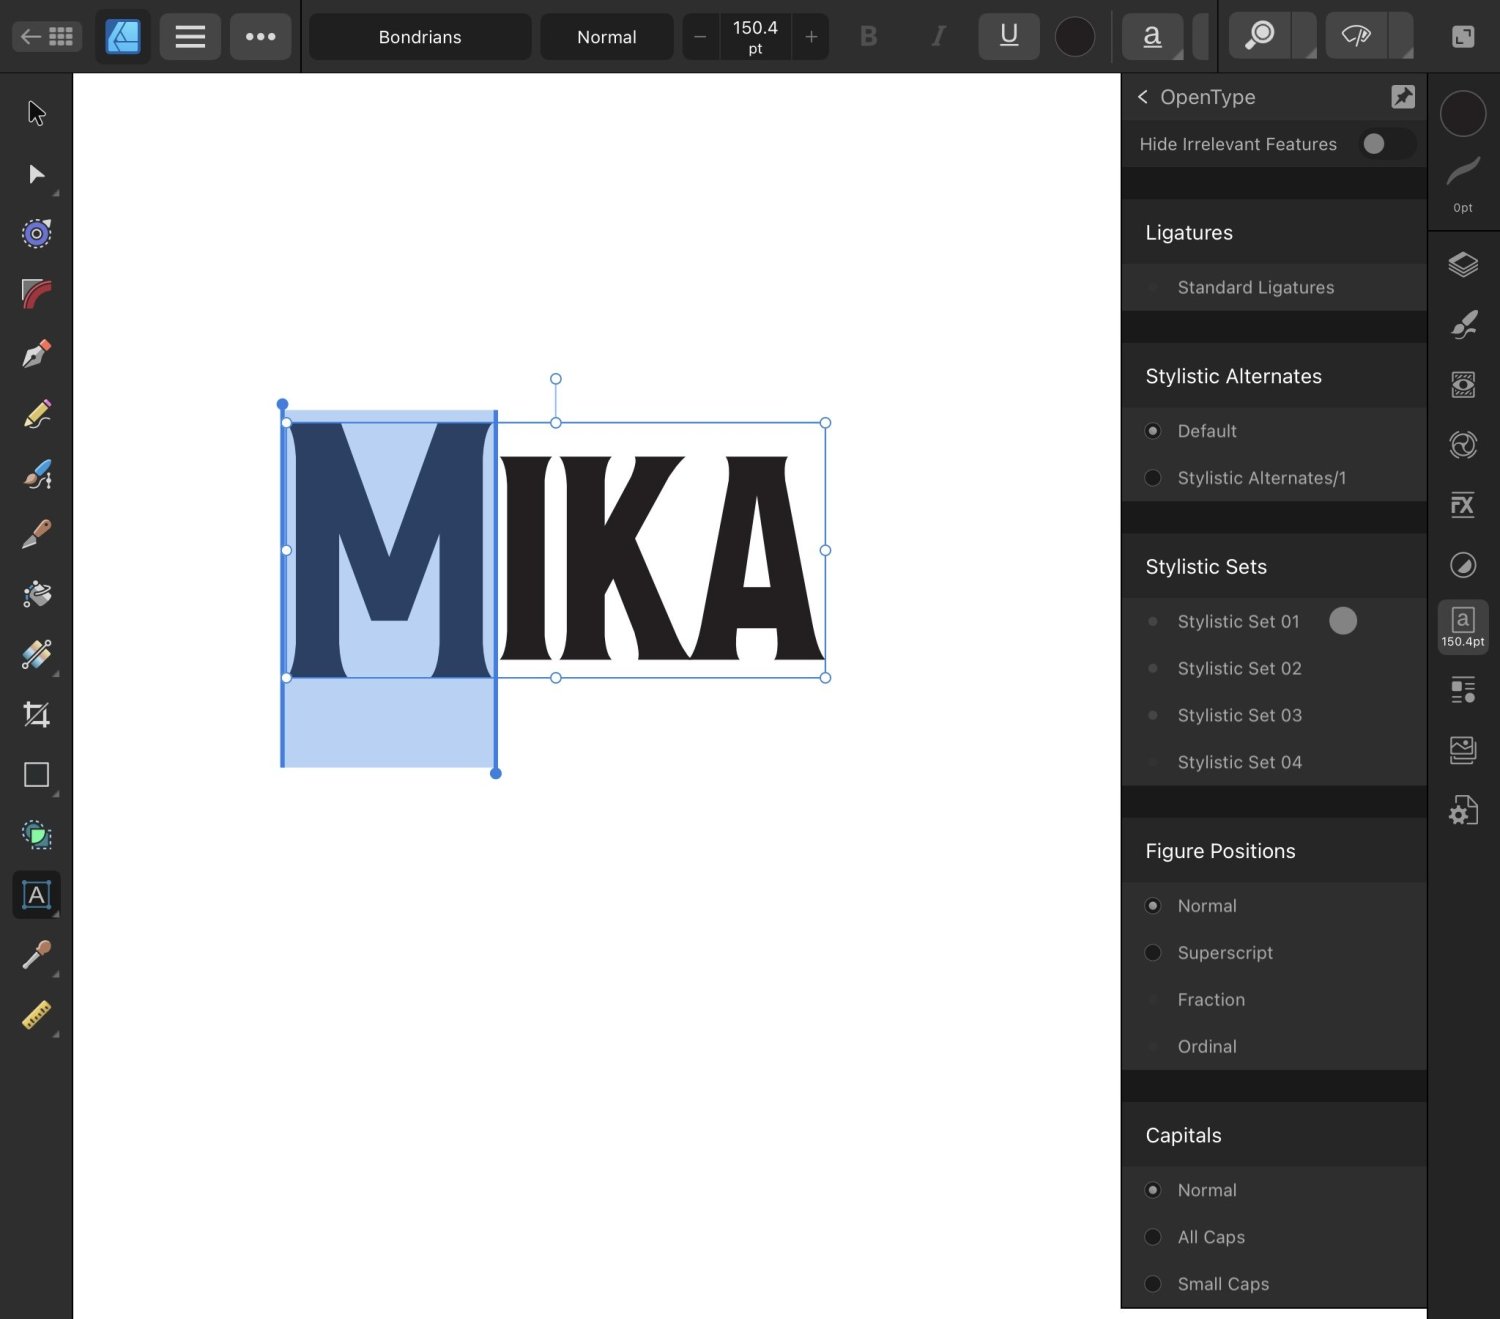
Task: Select Stylistic Alternates/1 option
Action: (1153, 478)
